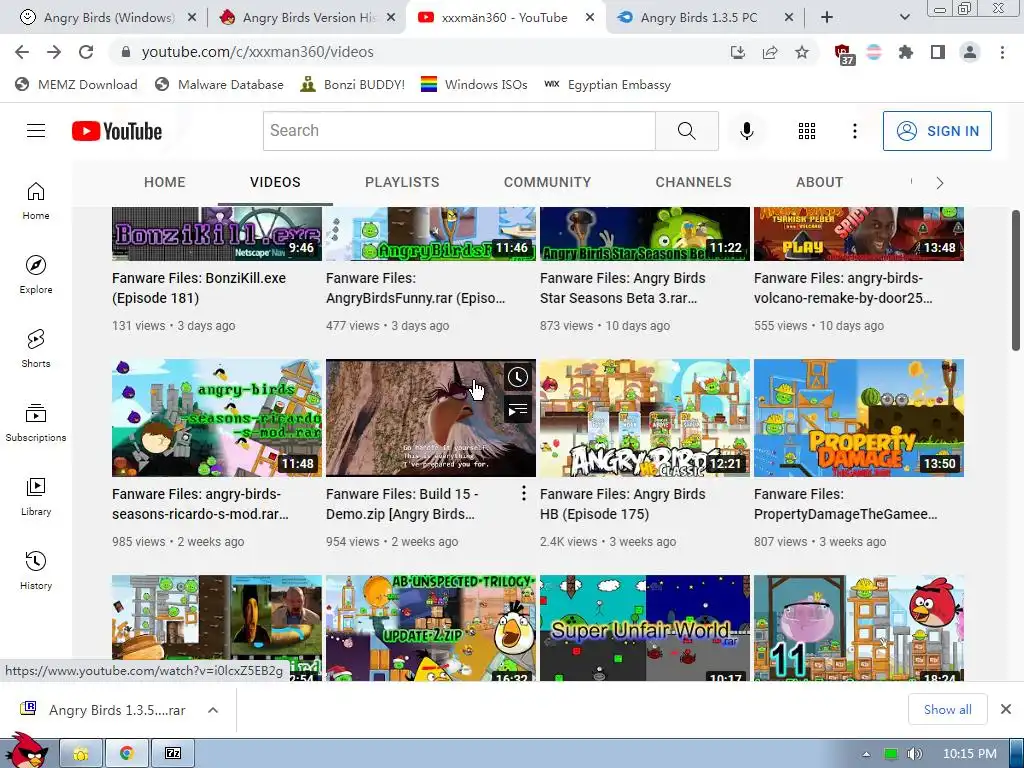Switch to HOME channel tab
1024x768 pixels.
pyautogui.click(x=165, y=182)
